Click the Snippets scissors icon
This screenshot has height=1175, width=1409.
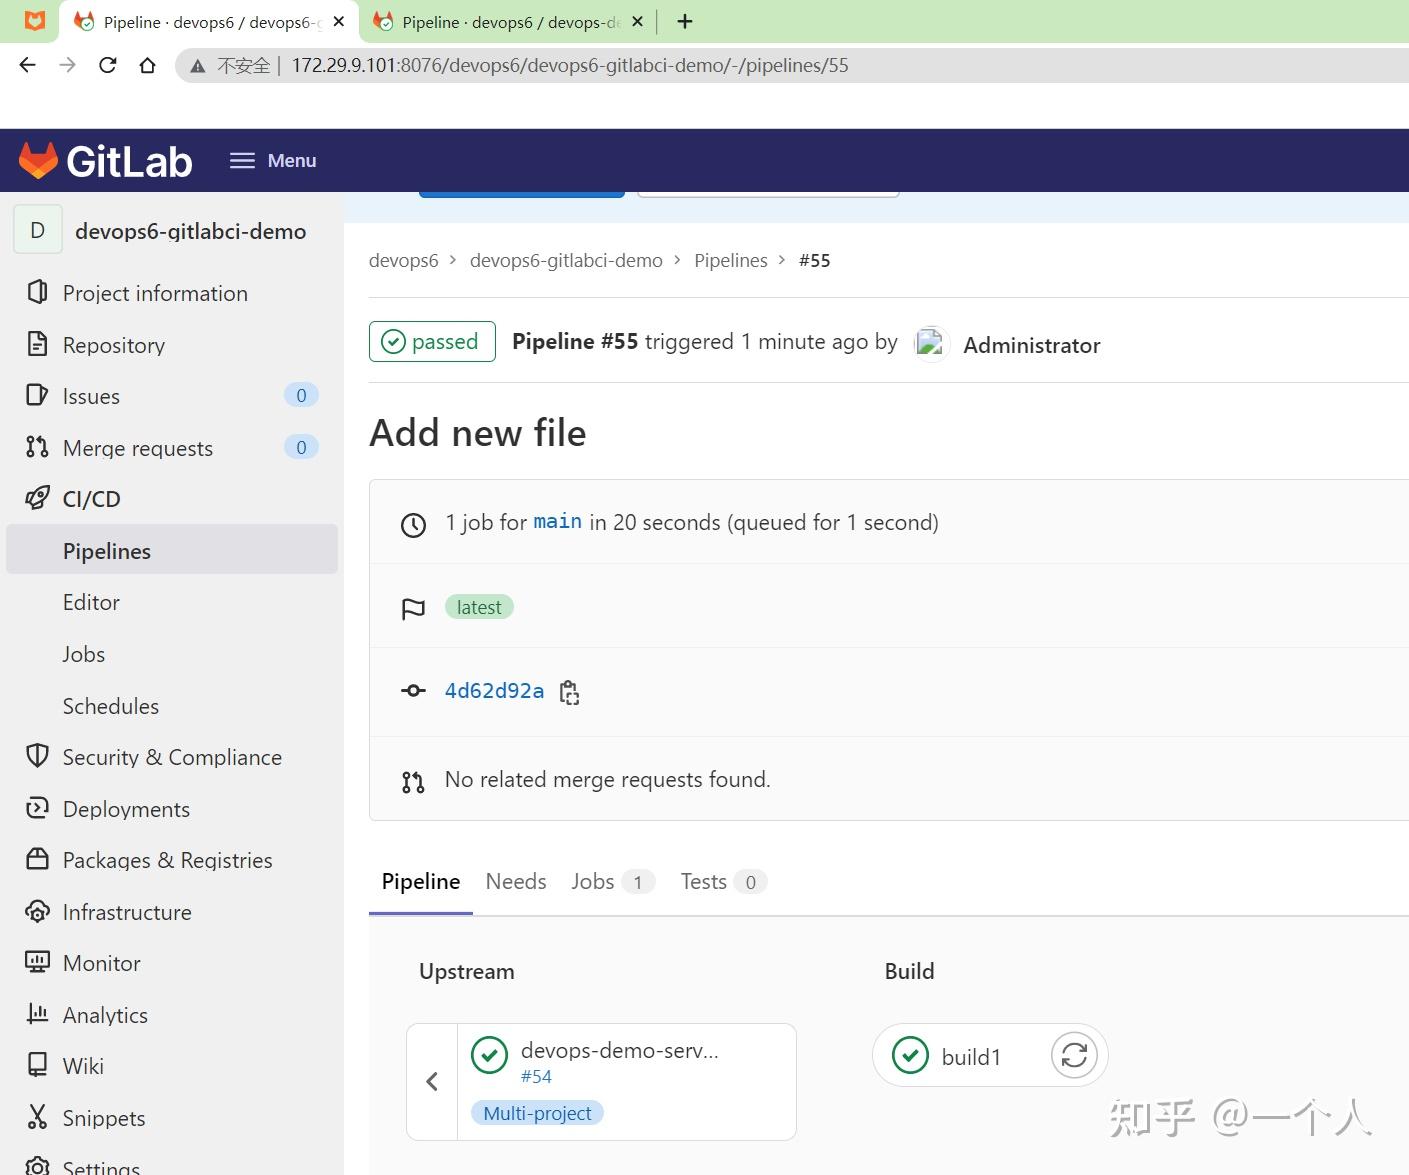tap(37, 1117)
